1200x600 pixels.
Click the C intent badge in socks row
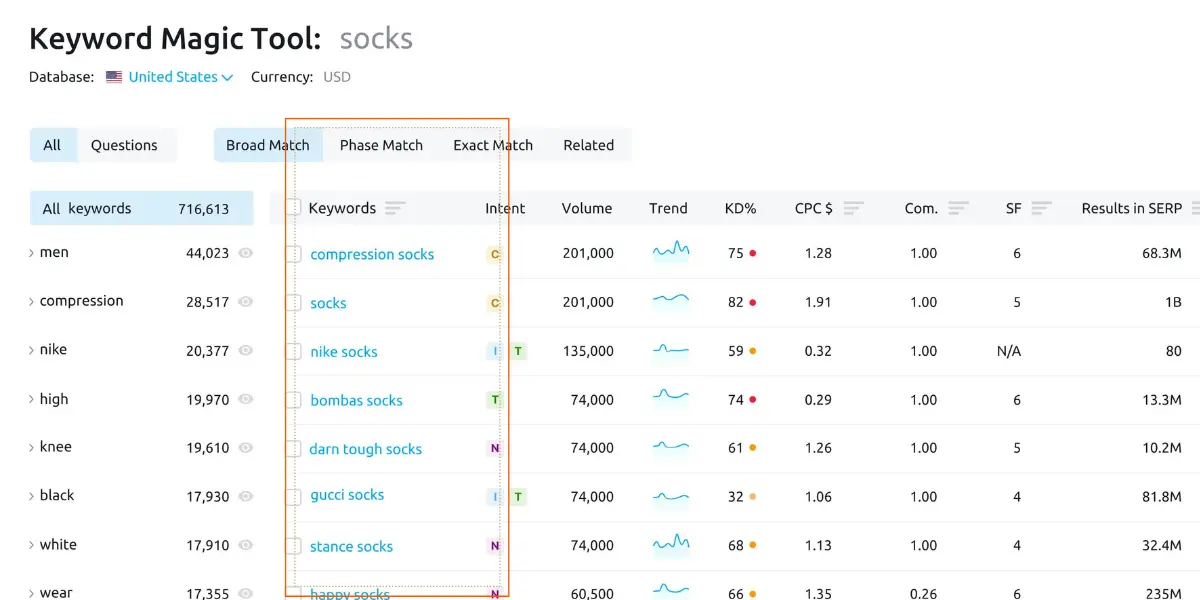pos(494,303)
